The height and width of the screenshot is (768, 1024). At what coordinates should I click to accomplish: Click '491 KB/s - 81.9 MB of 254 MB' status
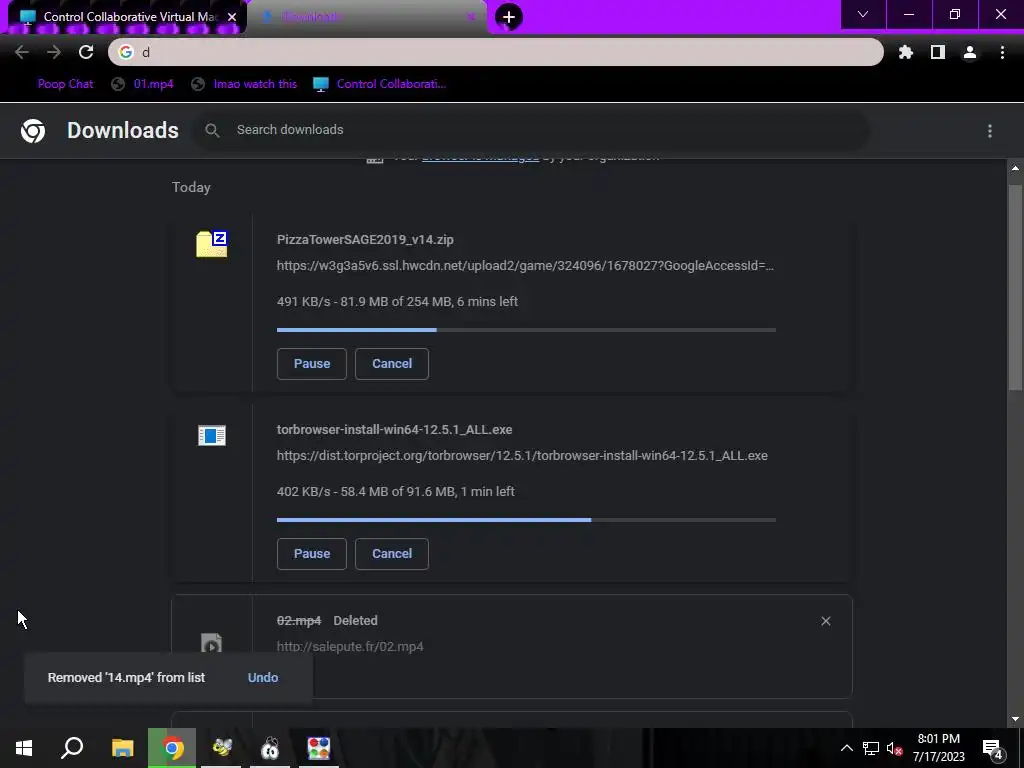397,302
